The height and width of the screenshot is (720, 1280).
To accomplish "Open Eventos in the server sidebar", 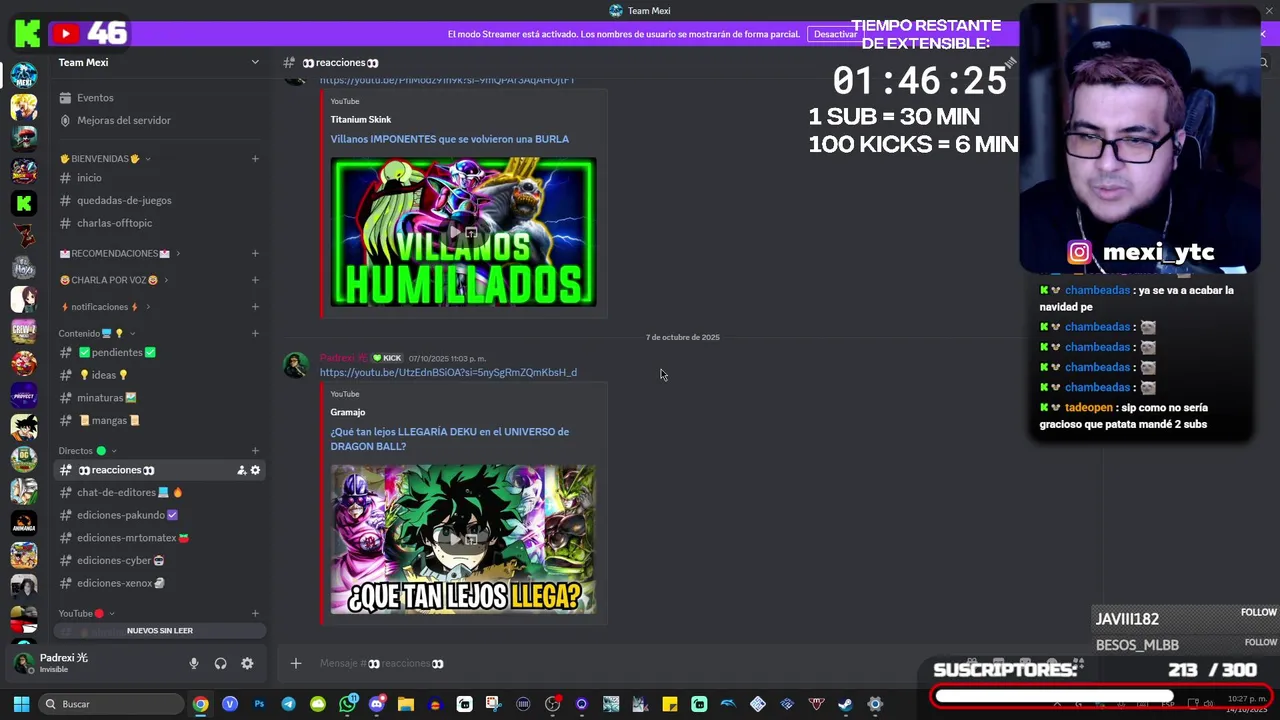I will point(159,98).
